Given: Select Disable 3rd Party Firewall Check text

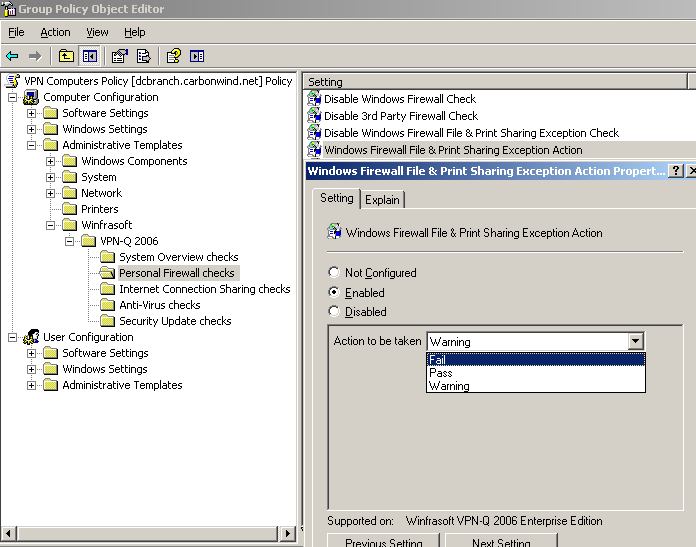Looking at the screenshot, I should coord(401,115).
